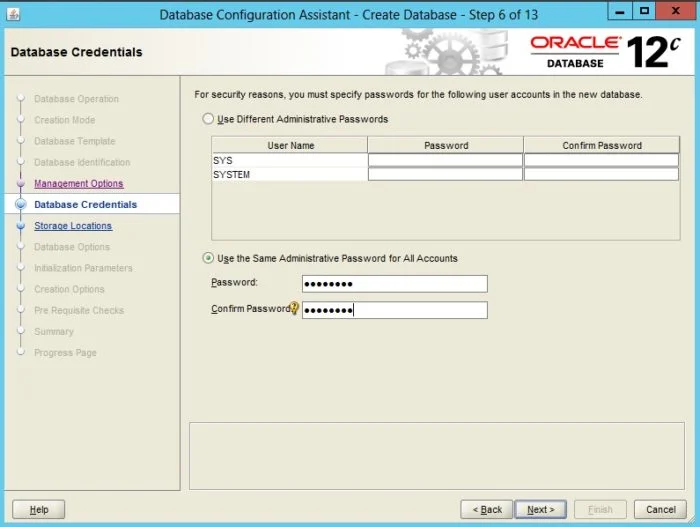Click the Database Template step label
Screen dimensions: 700x527
75,141
